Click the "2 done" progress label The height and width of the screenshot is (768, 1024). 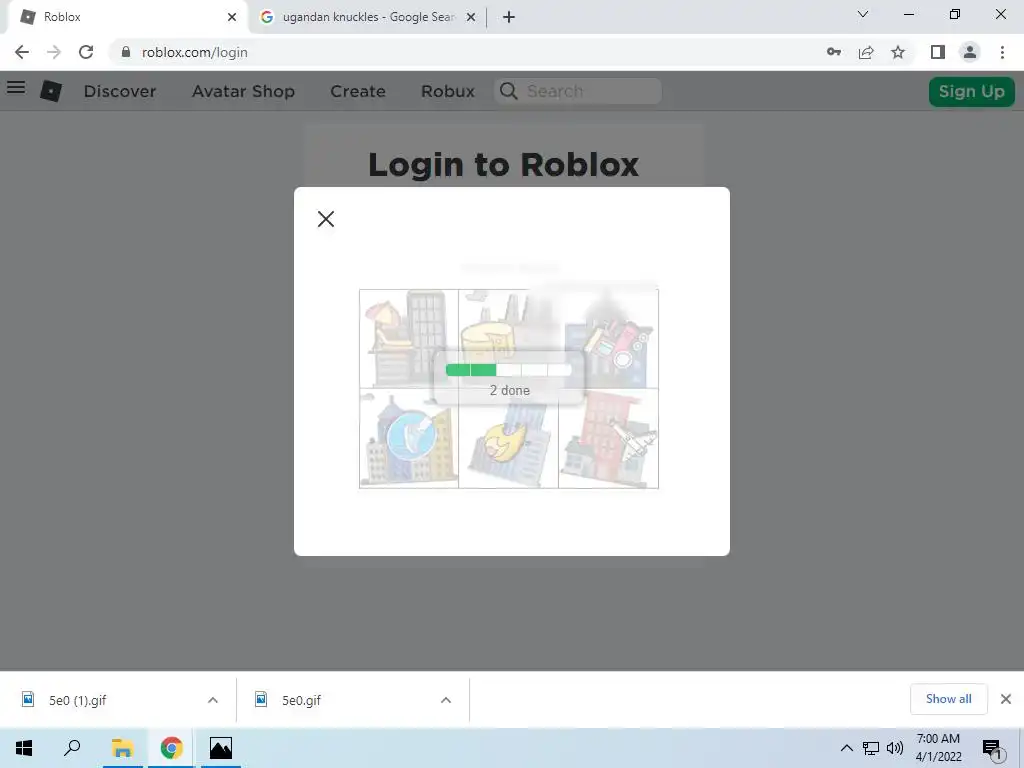[509, 391]
